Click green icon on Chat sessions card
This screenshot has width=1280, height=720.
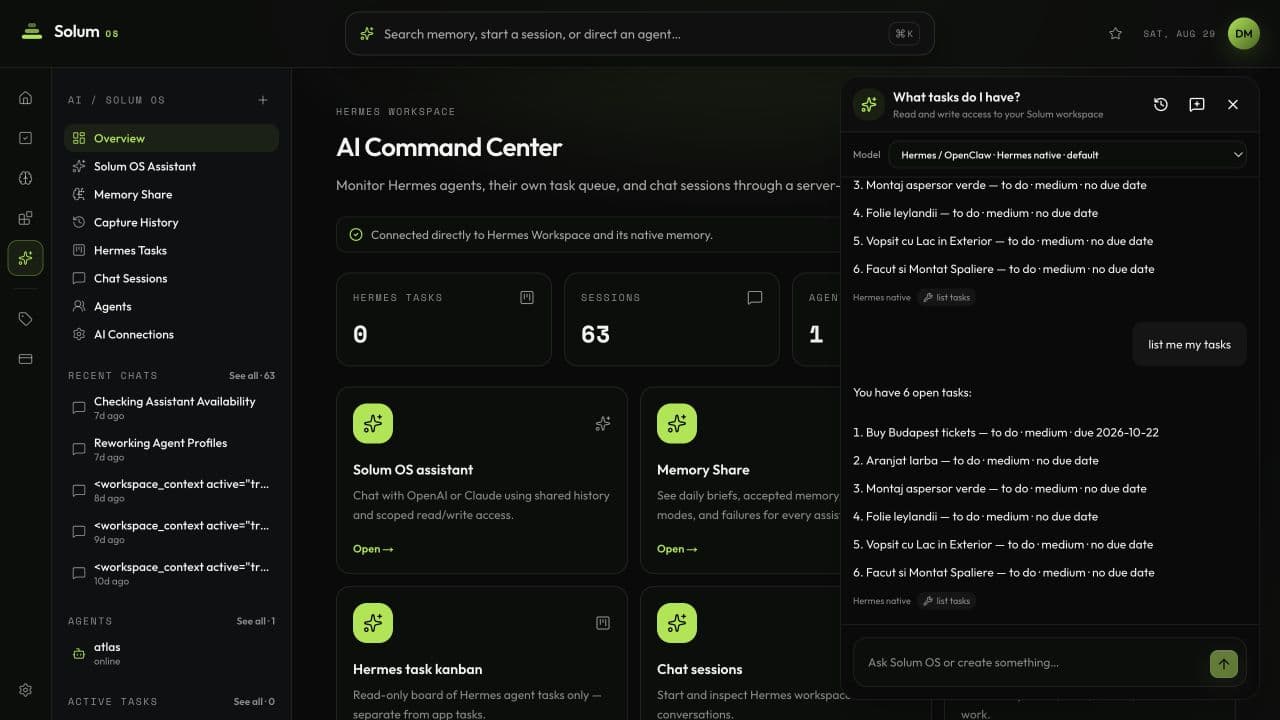[x=677, y=623]
